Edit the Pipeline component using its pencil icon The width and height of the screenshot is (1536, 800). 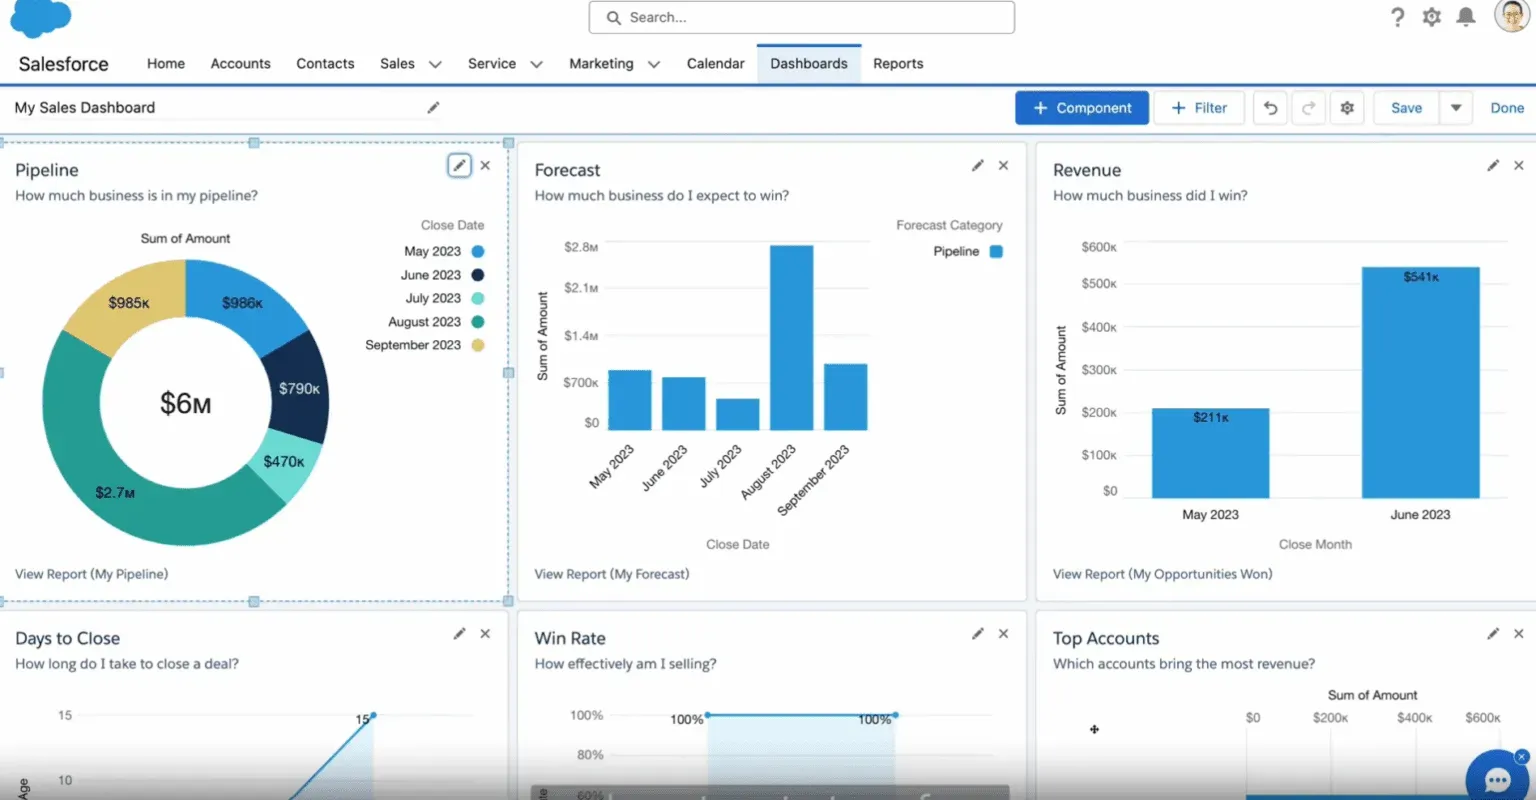coord(458,165)
